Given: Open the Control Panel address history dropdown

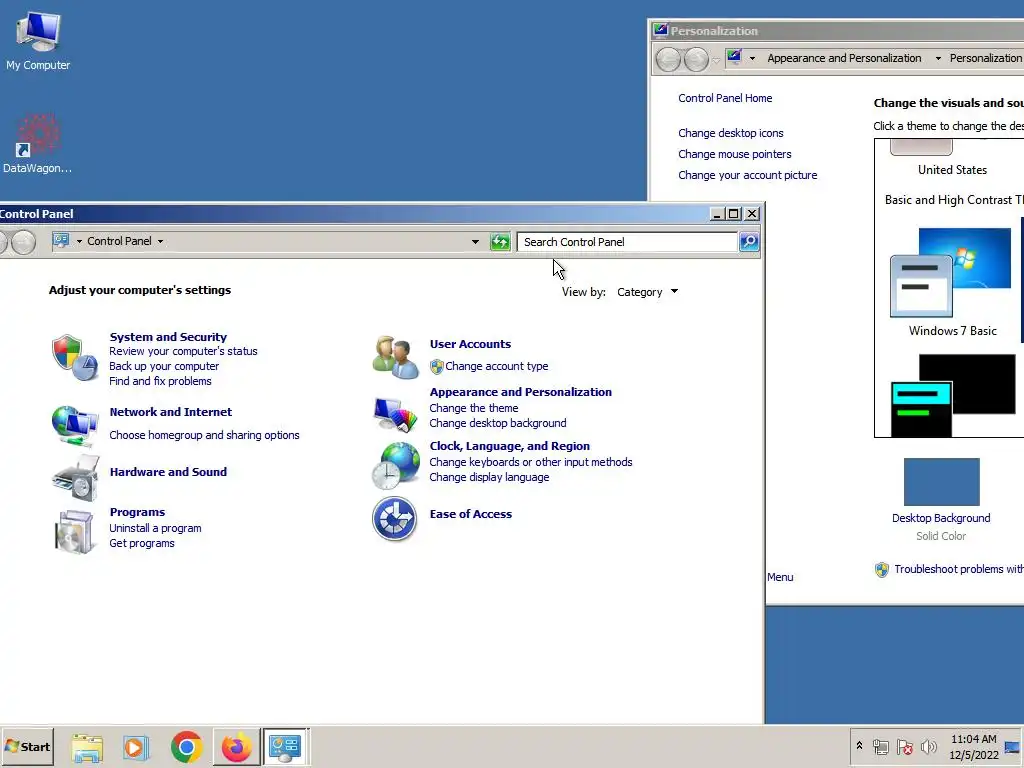Looking at the screenshot, I should coord(475,242).
